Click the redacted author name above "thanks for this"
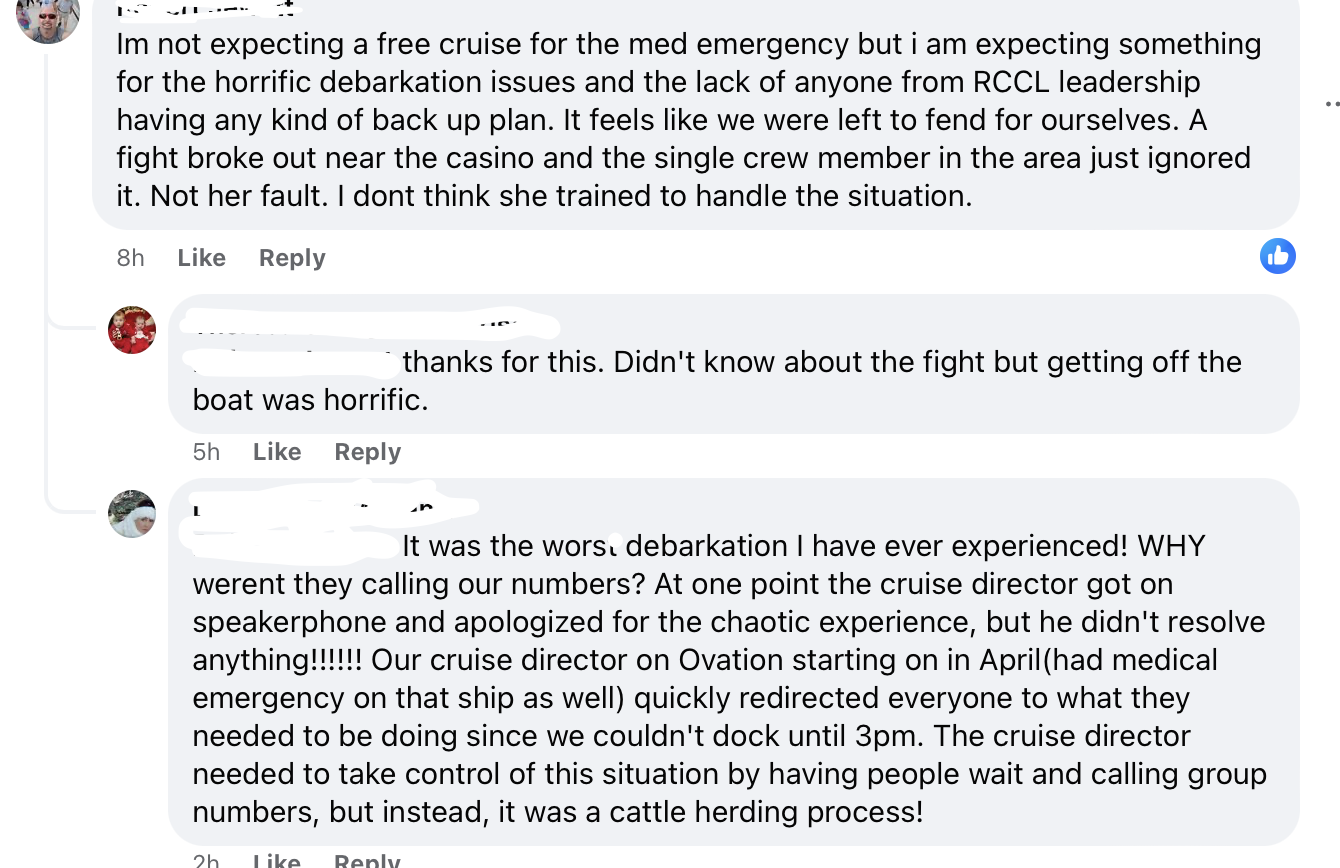This screenshot has width=1340, height=868. click(x=372, y=325)
